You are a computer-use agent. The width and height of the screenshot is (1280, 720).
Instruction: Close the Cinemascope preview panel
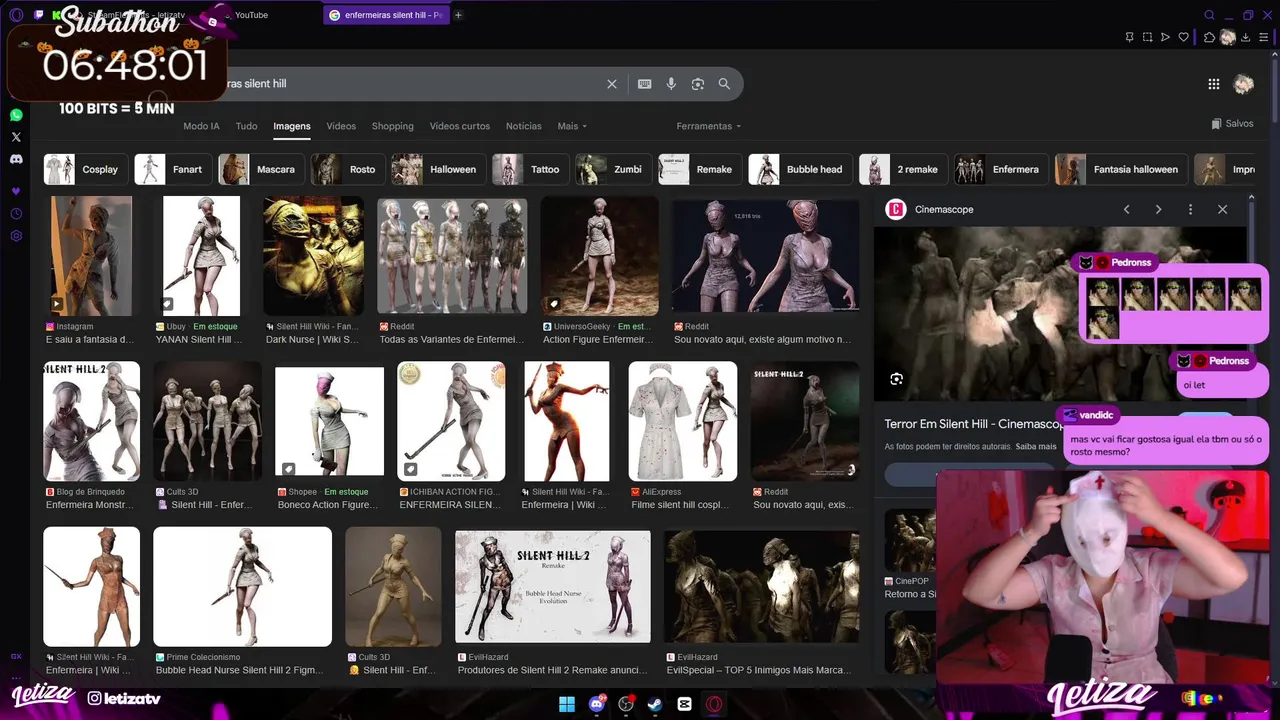click(1222, 209)
